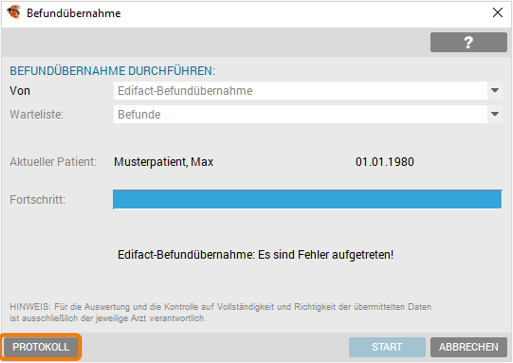
Task: Click the START button
Action: pos(387,347)
